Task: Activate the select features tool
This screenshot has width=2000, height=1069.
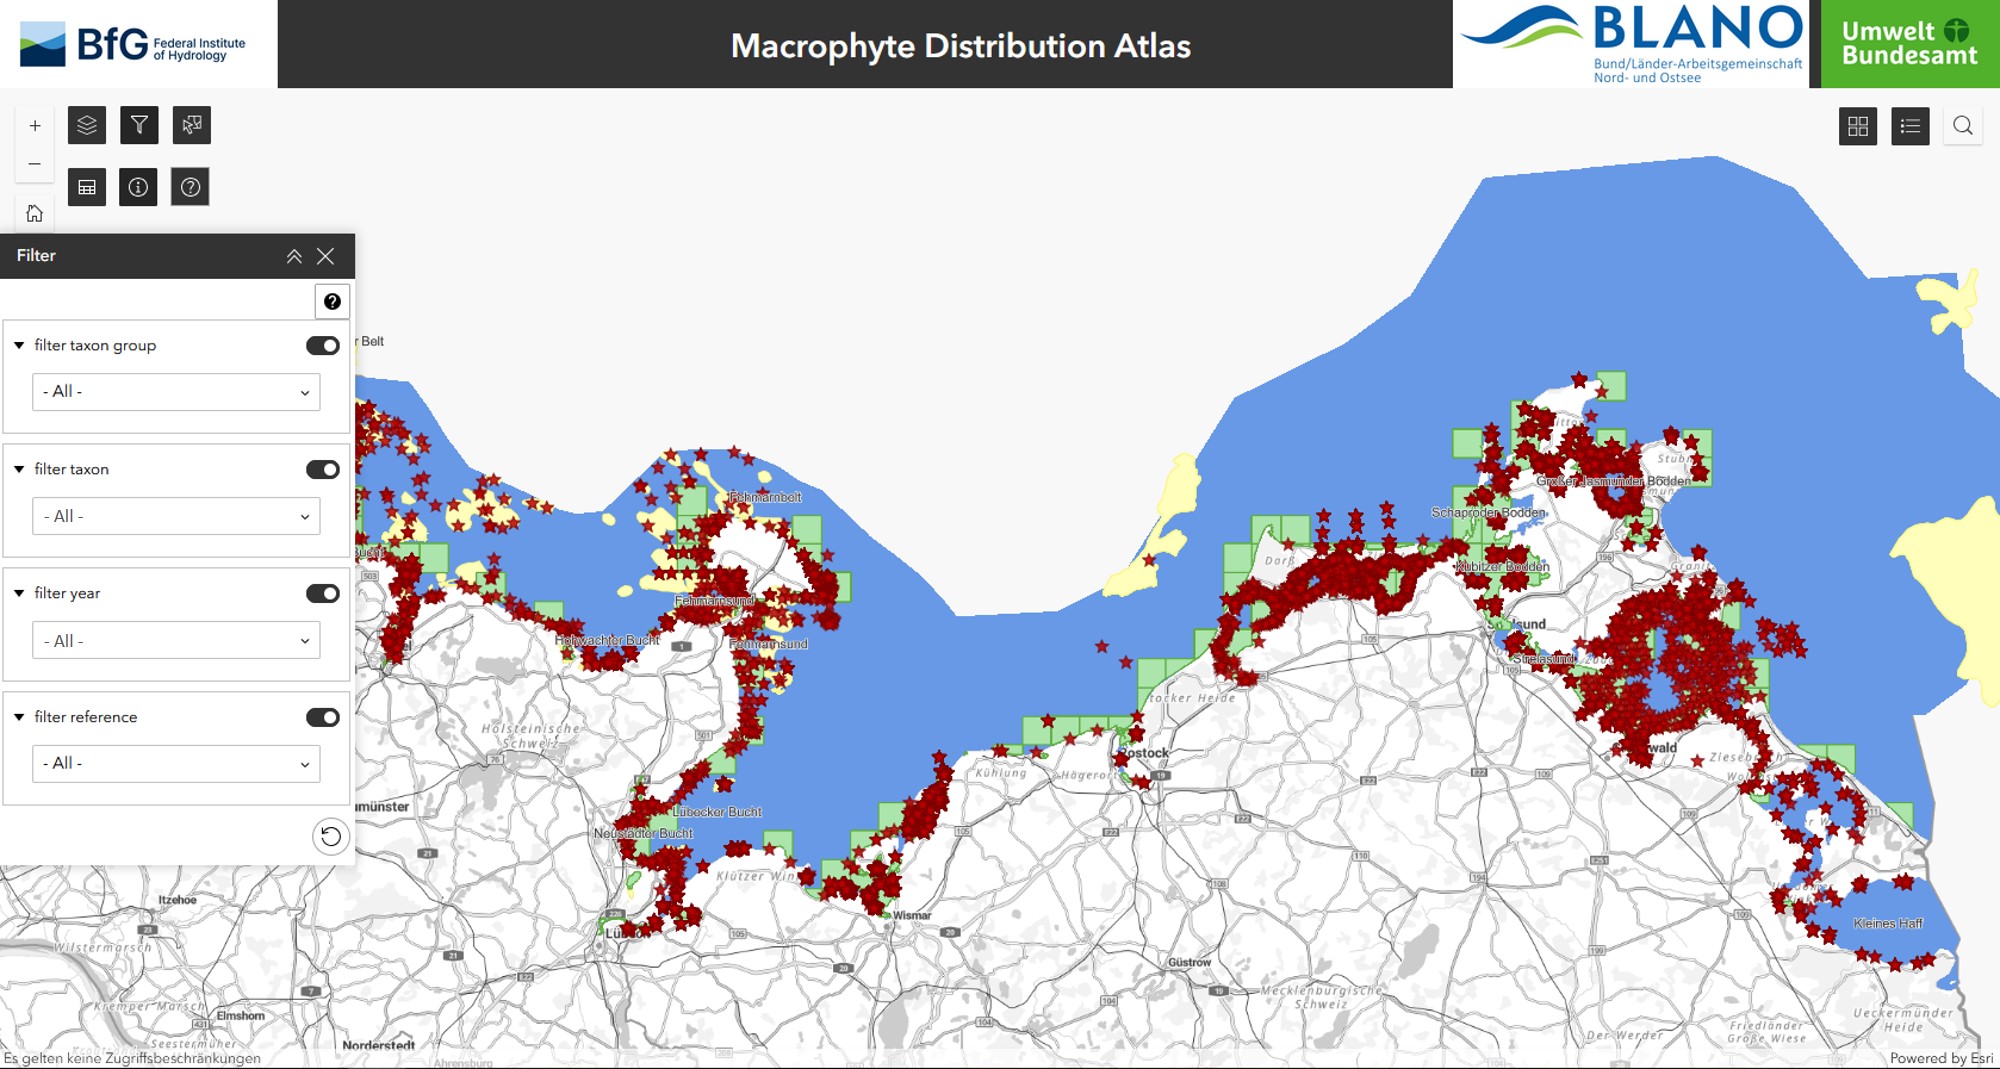Action: (x=191, y=125)
